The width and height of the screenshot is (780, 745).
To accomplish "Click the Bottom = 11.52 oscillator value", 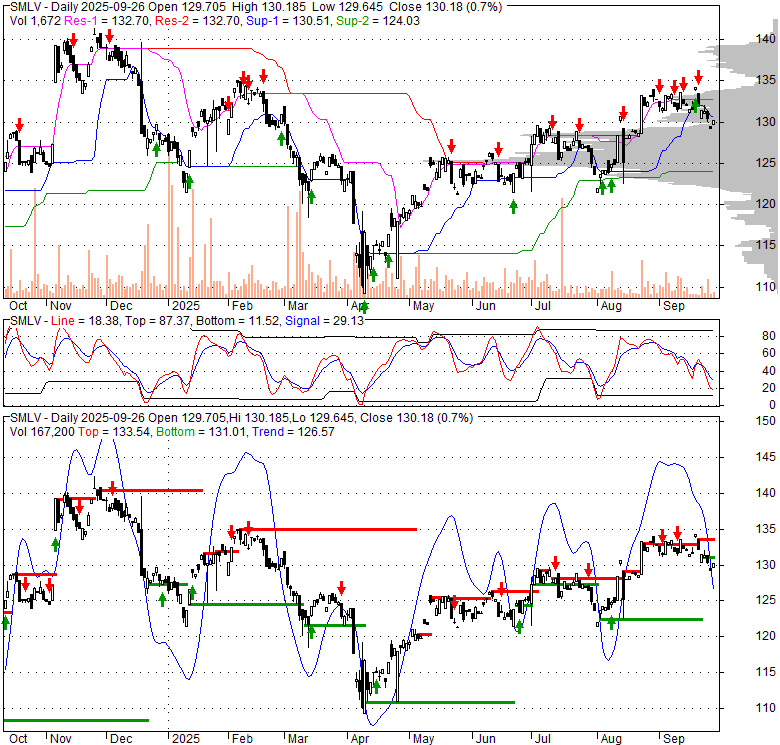I will click(238, 321).
